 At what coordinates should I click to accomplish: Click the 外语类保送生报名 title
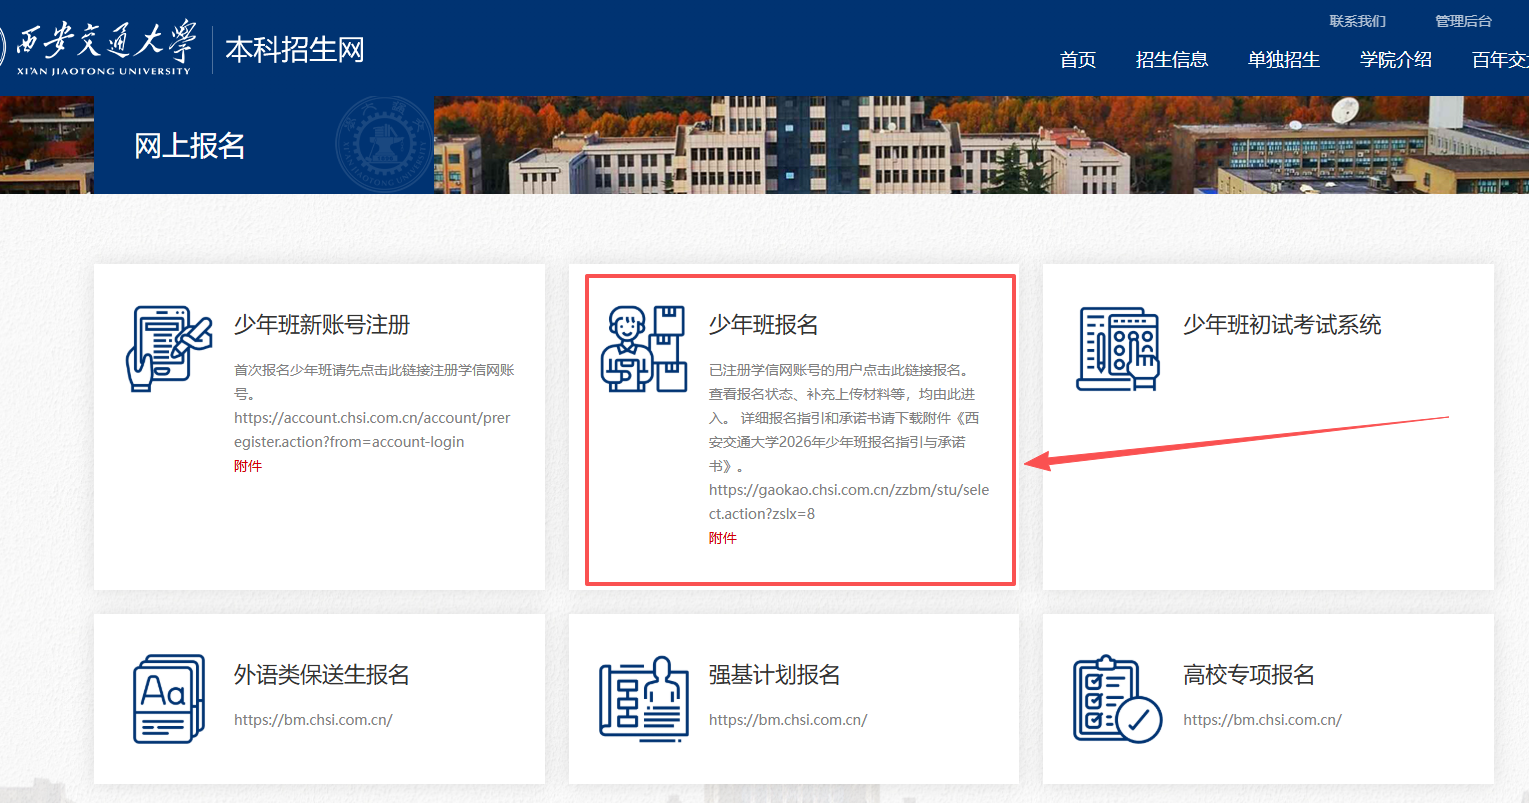pyautogui.click(x=322, y=675)
